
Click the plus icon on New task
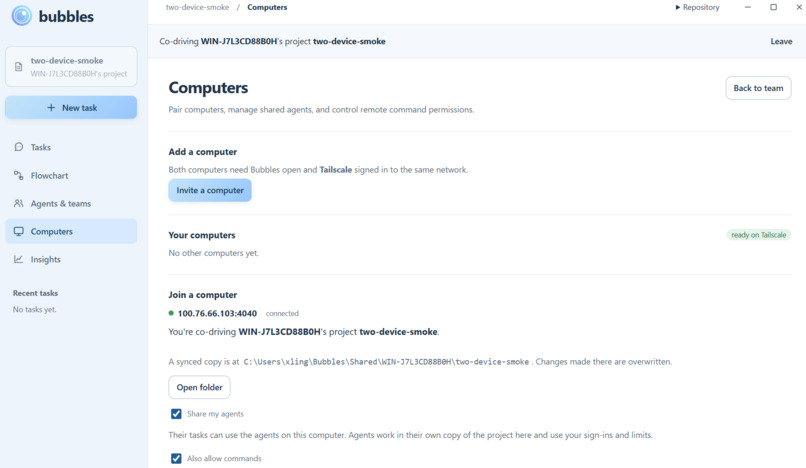tap(51, 107)
